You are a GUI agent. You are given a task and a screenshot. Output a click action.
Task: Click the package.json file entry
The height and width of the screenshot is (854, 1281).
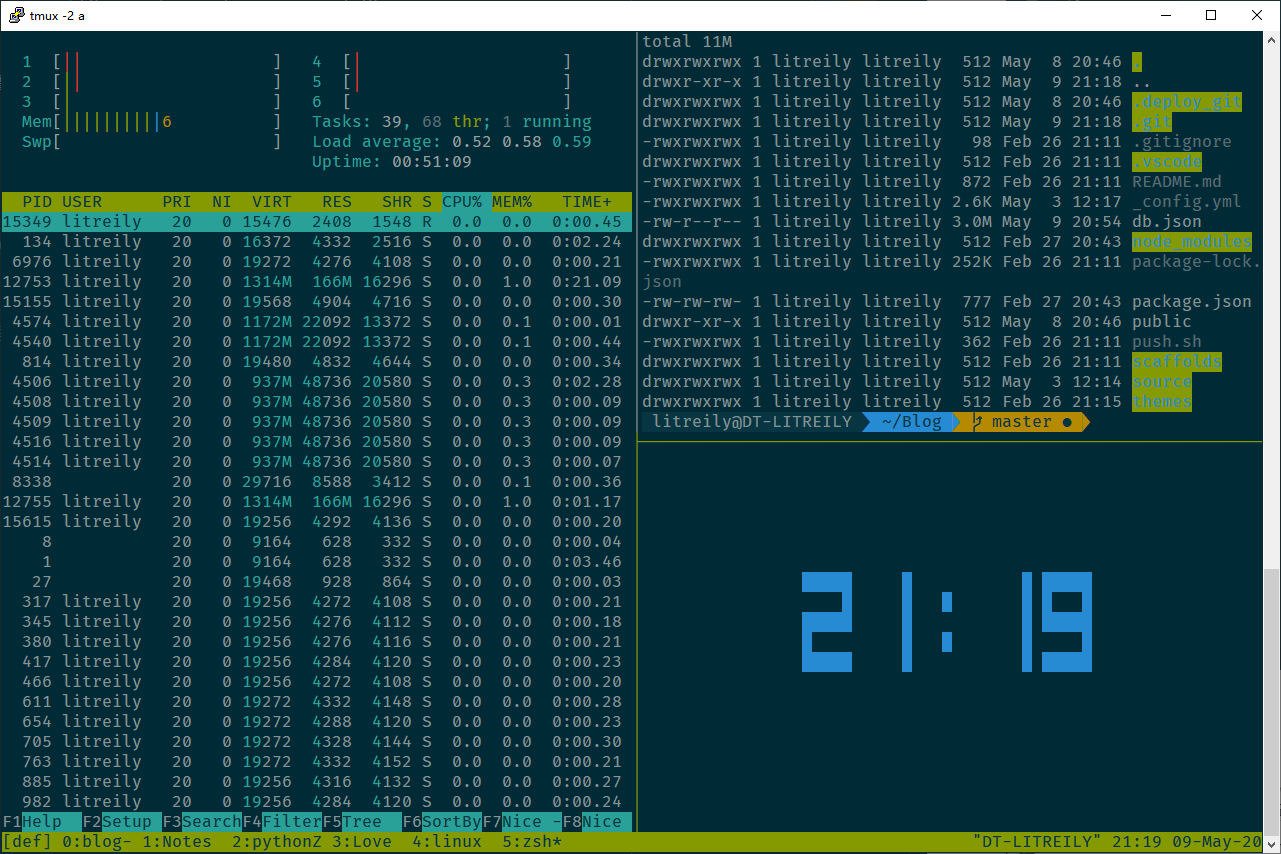1192,302
